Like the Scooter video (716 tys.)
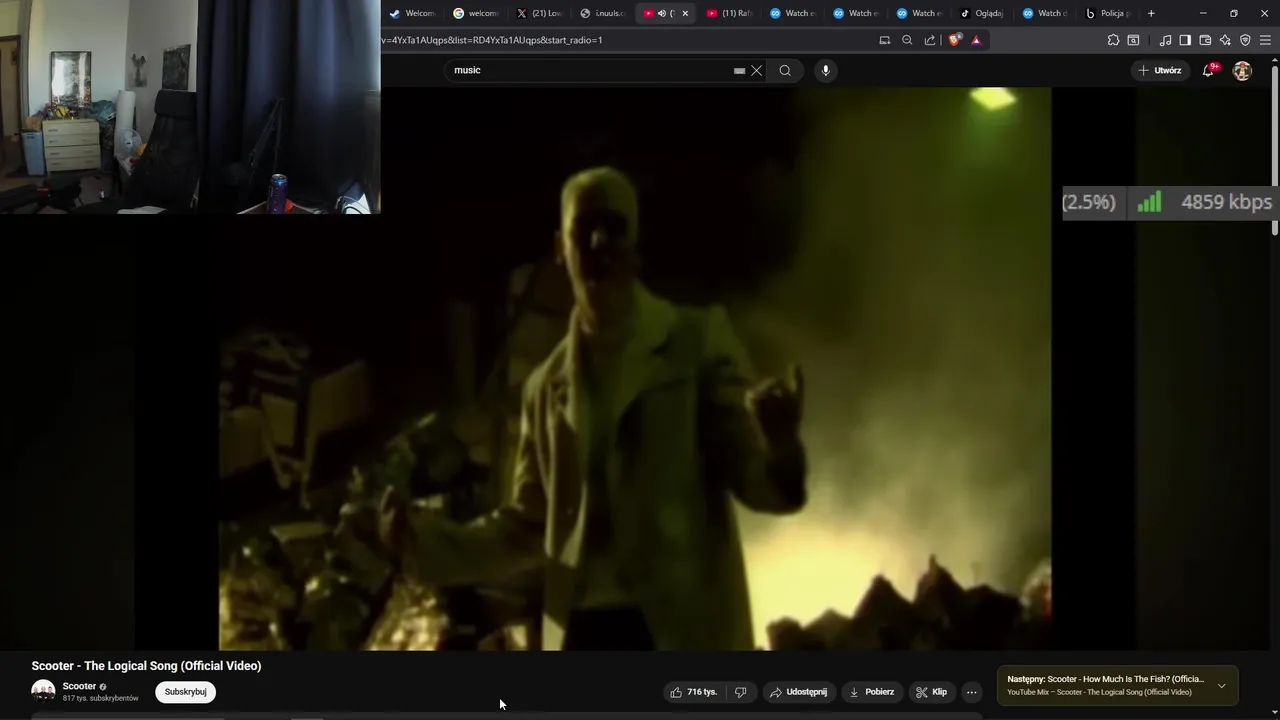The height and width of the screenshot is (720, 1280). (x=693, y=692)
